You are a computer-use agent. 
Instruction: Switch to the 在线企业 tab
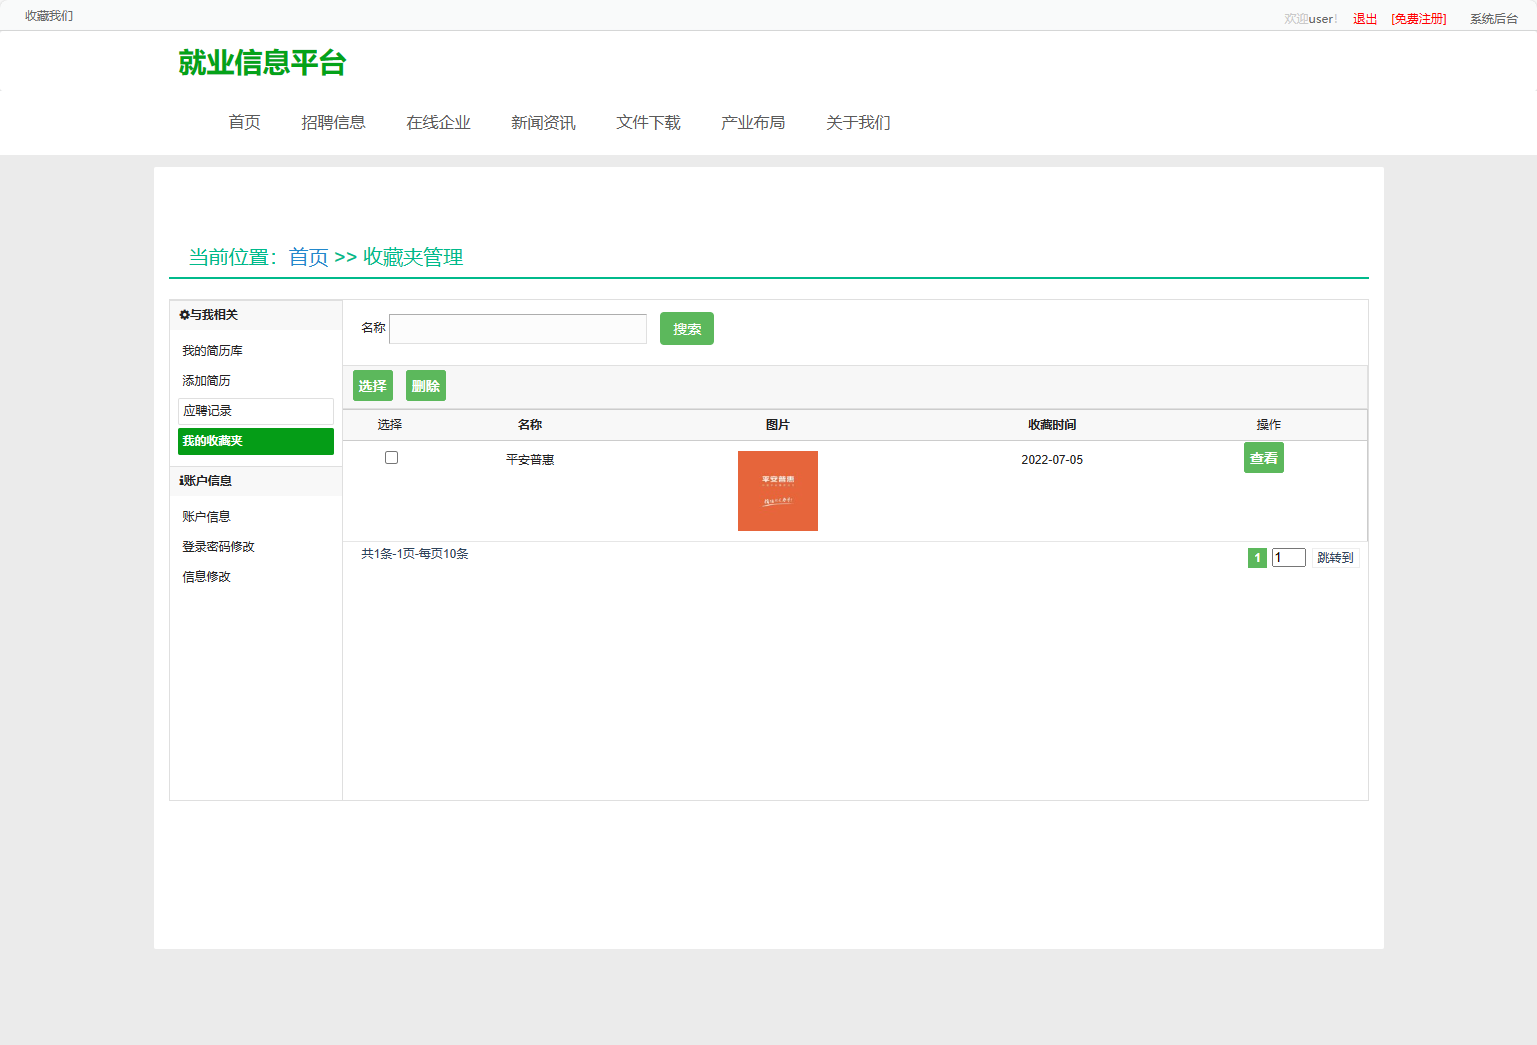point(438,122)
